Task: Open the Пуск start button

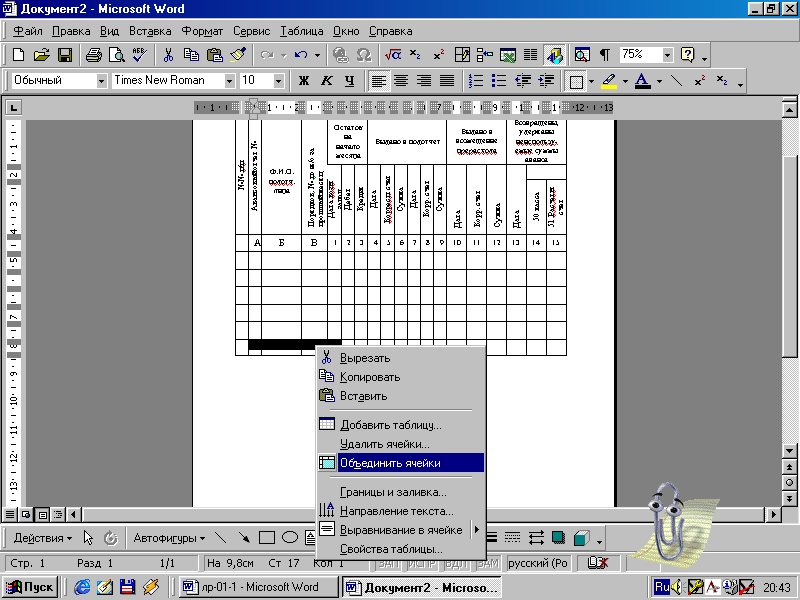Action: pos(30,587)
